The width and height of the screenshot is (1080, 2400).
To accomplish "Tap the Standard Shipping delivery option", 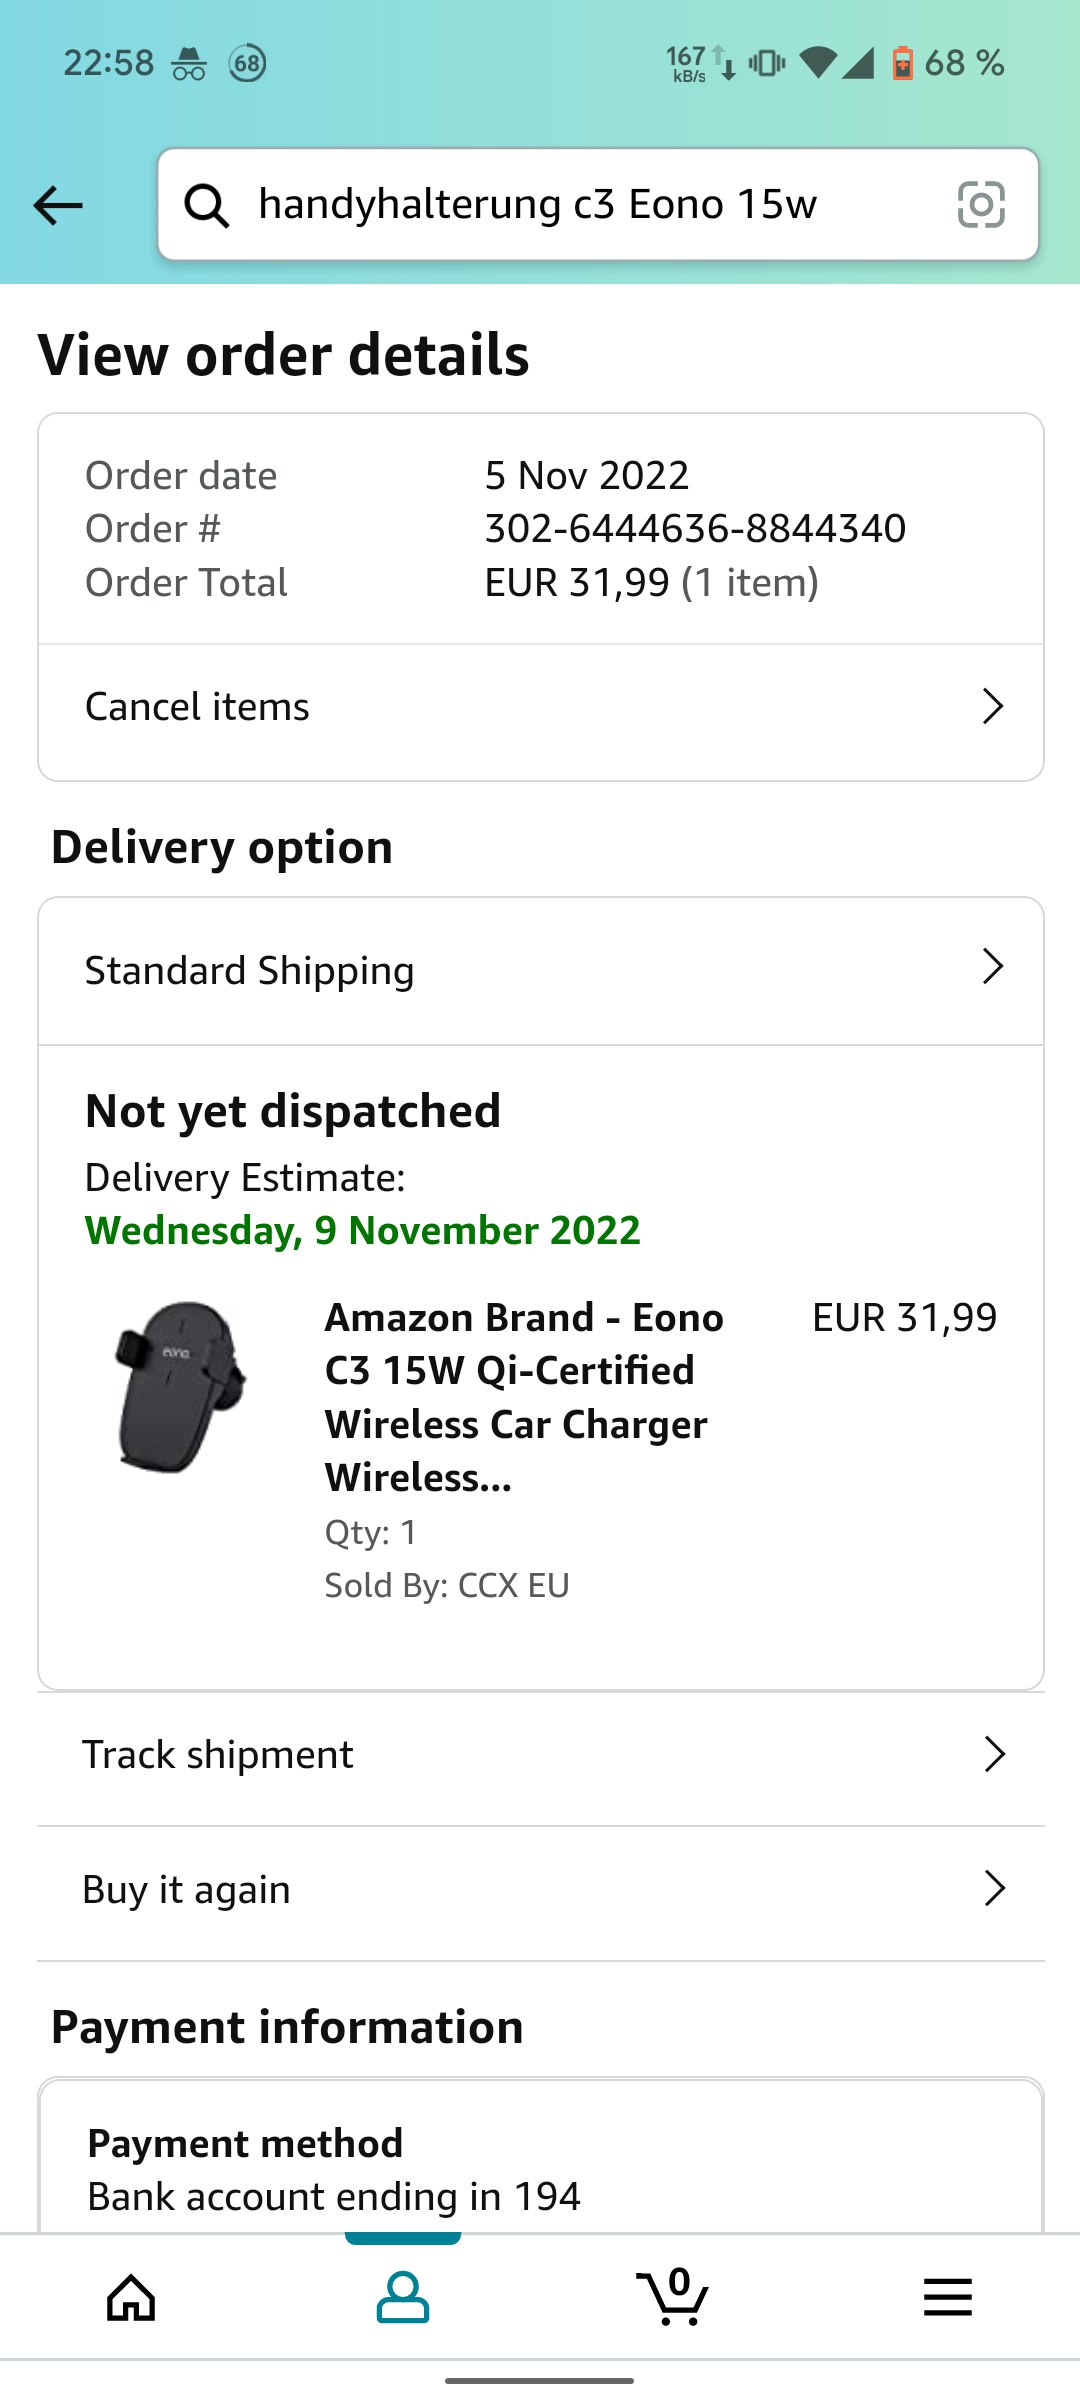I will (x=250, y=971).
